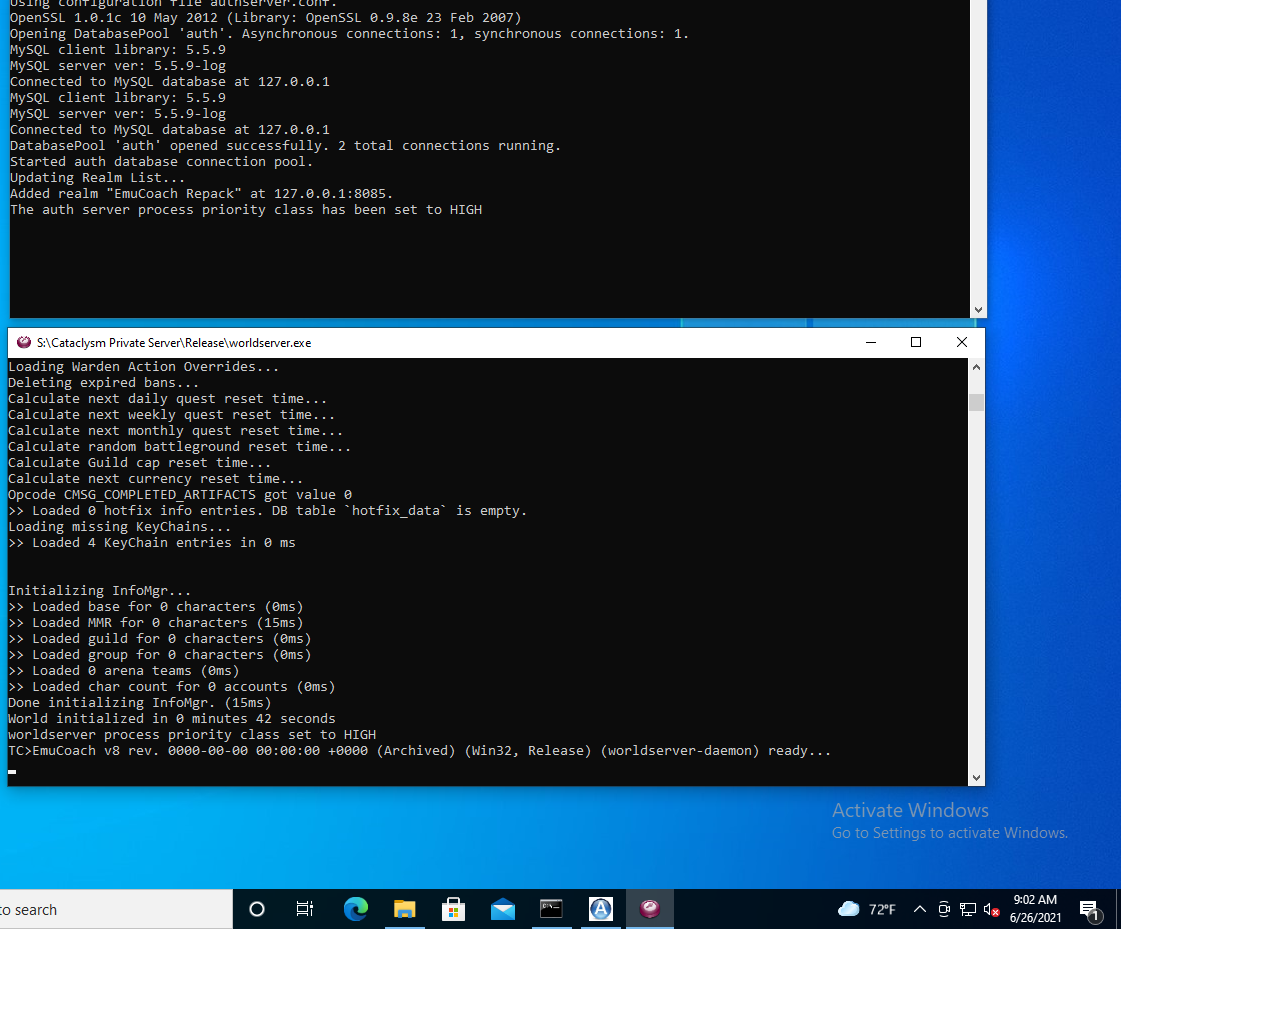Click 'Added realm "EmuCoach Repack"' line in authserver
Viewport: 1280px width, 1024px height.
pos(201,194)
